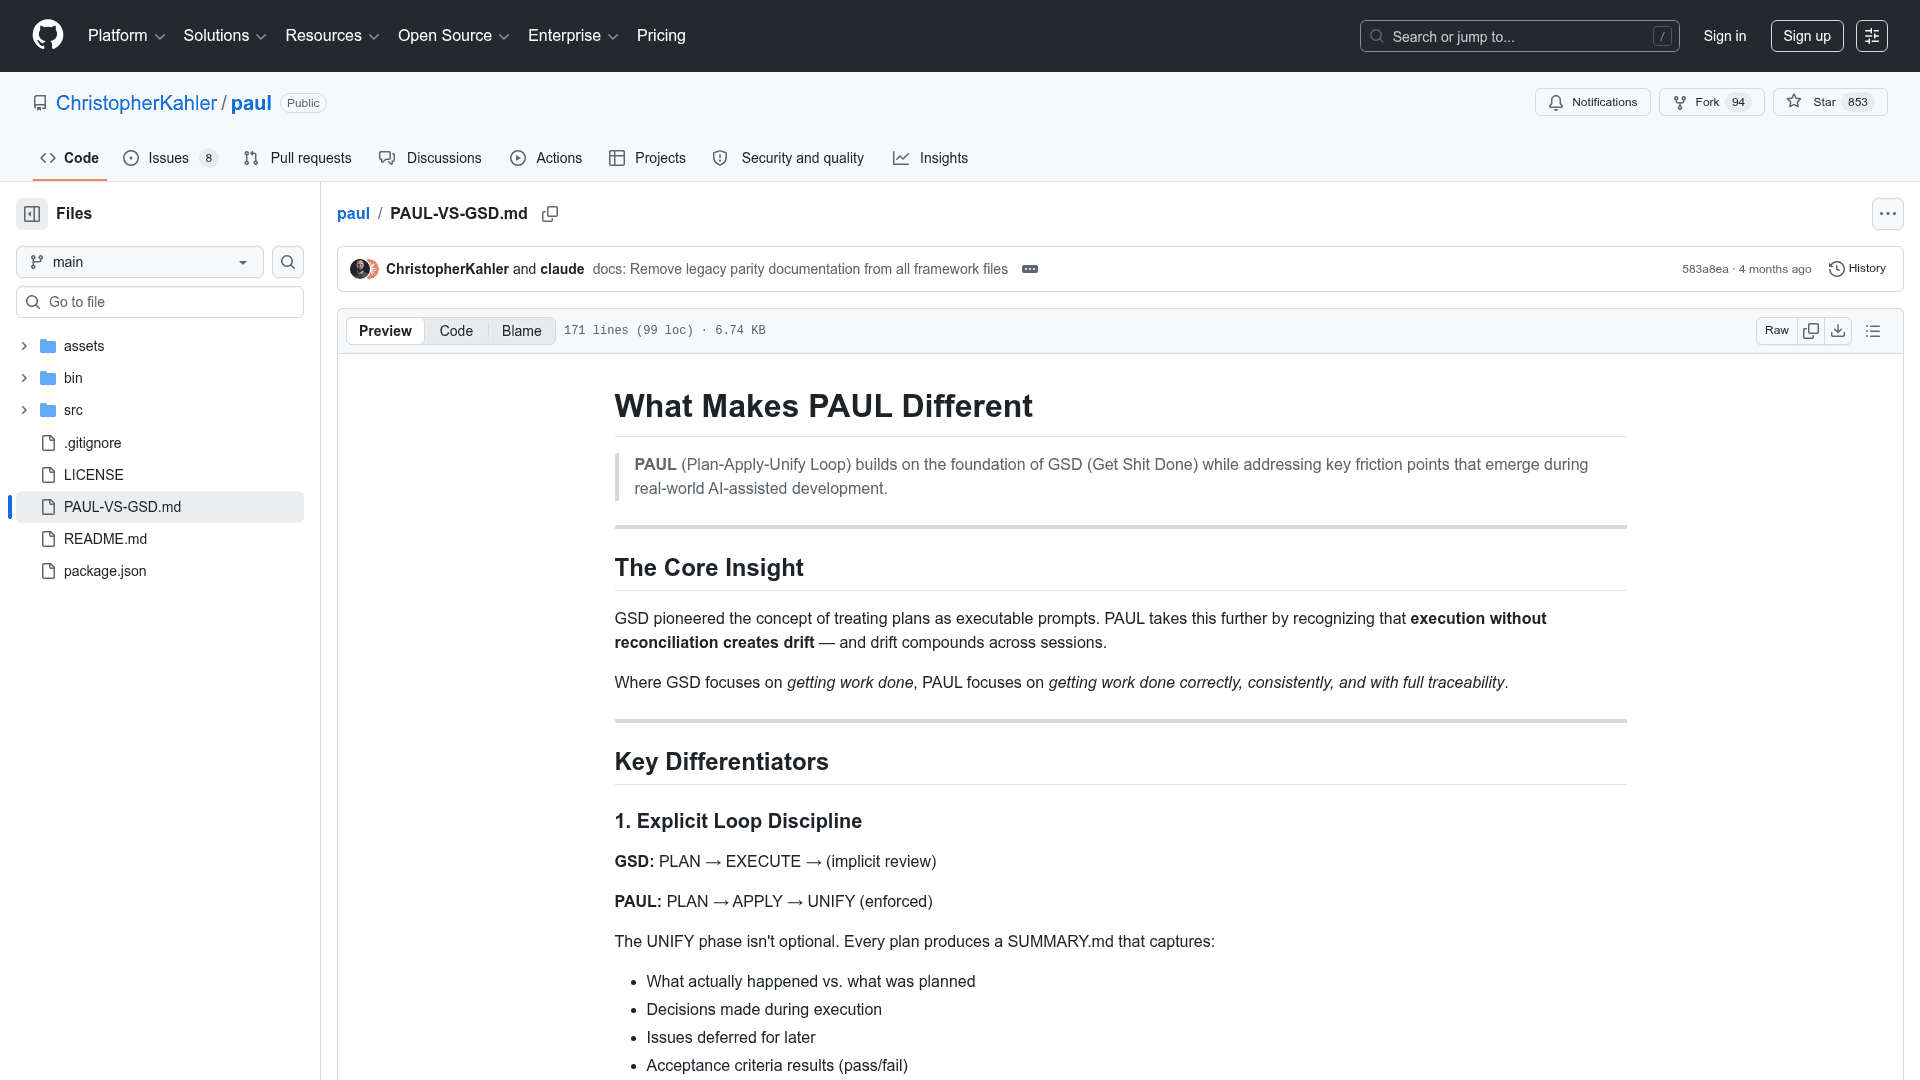Open the document outline list
1920x1080 pixels.
[x=1873, y=331]
